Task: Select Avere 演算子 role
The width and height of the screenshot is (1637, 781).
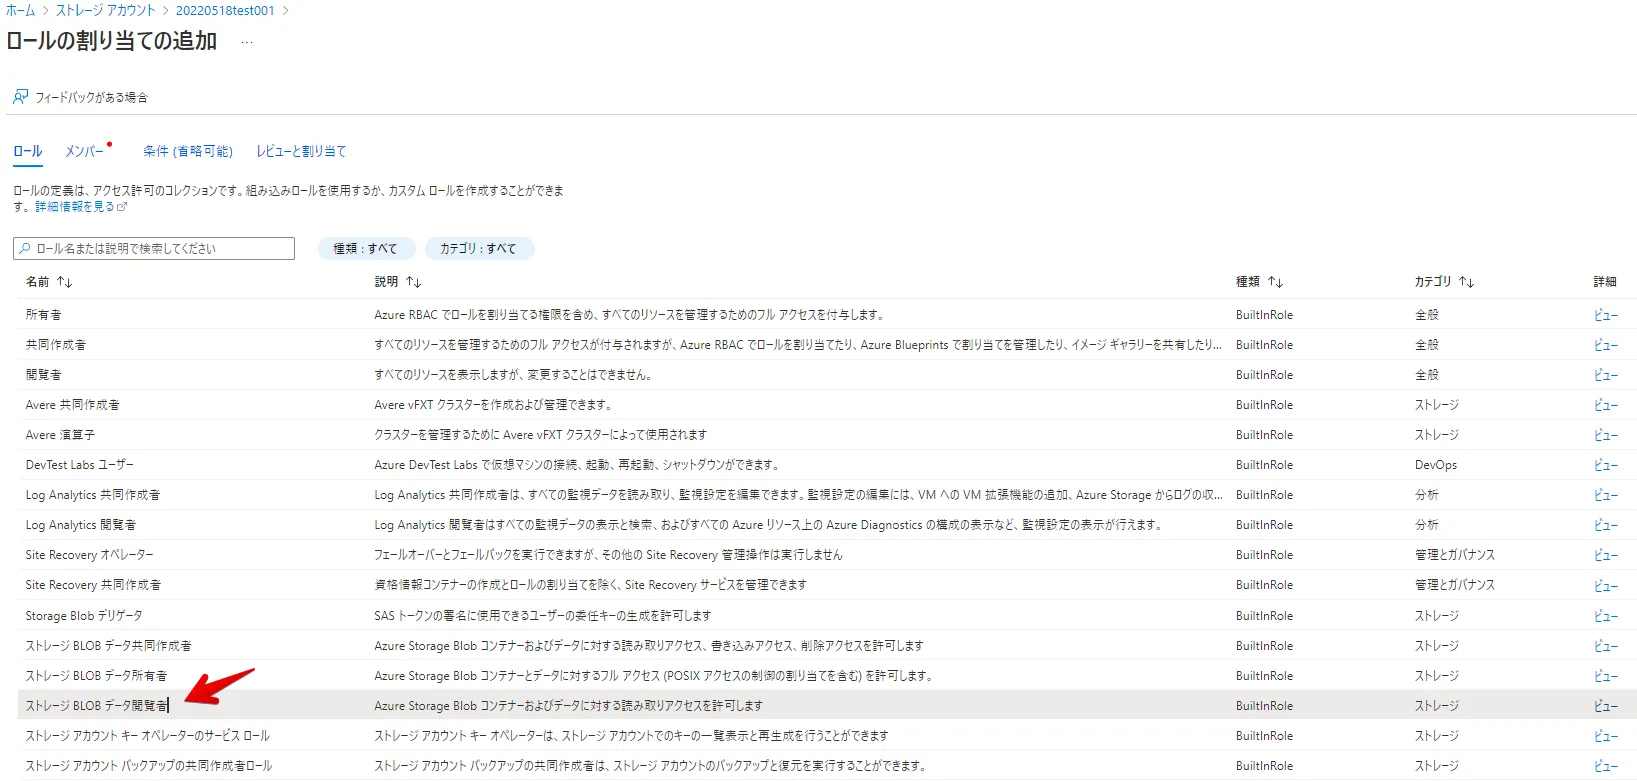Action: 827,434
